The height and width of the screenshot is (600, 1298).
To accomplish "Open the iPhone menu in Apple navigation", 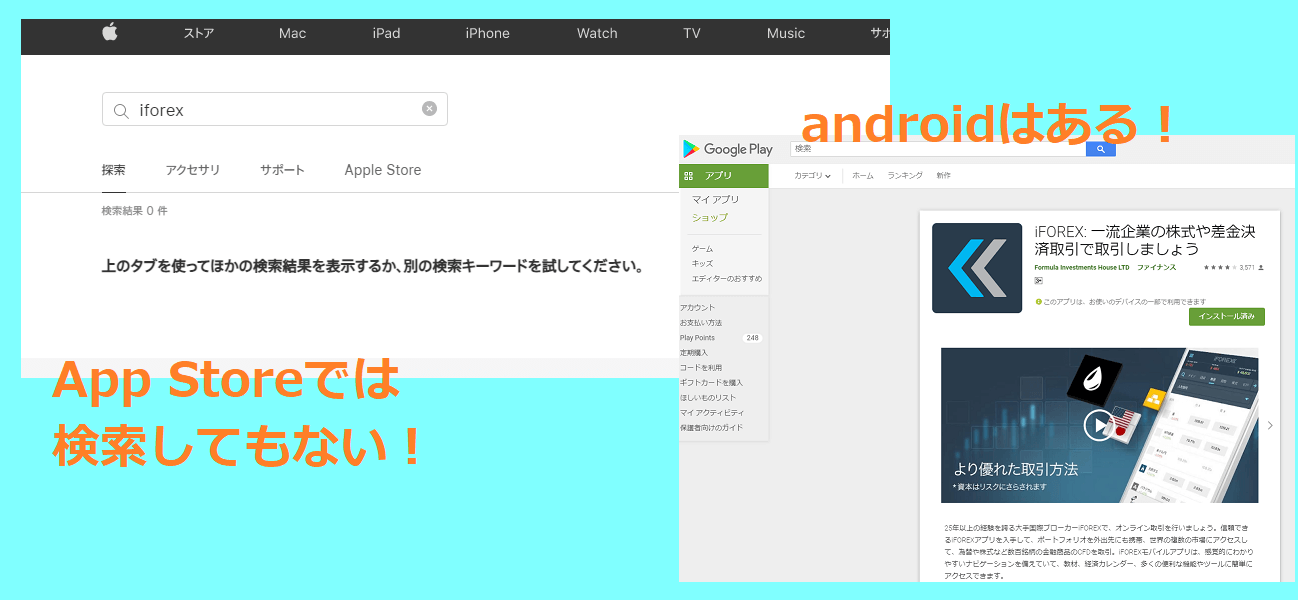I will [487, 33].
